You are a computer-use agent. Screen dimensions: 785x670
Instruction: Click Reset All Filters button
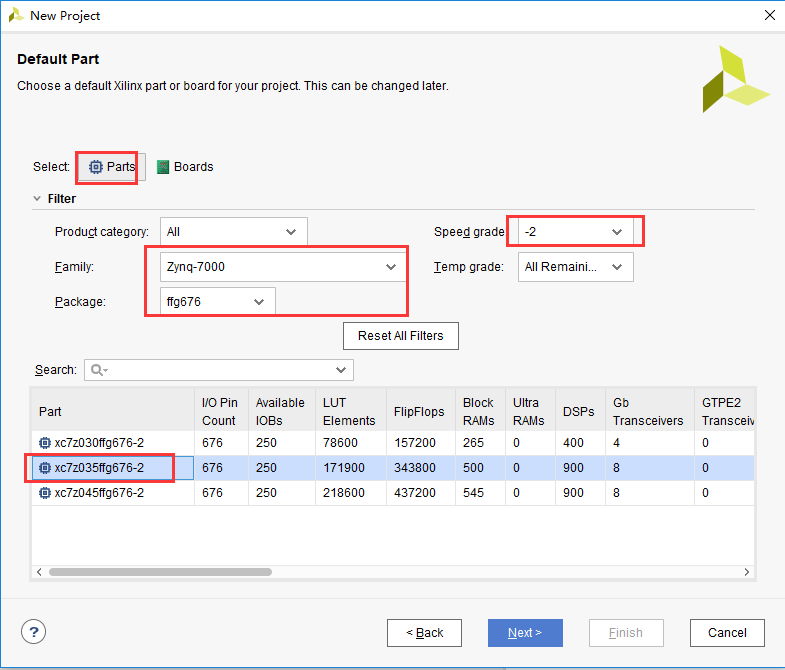coord(401,336)
